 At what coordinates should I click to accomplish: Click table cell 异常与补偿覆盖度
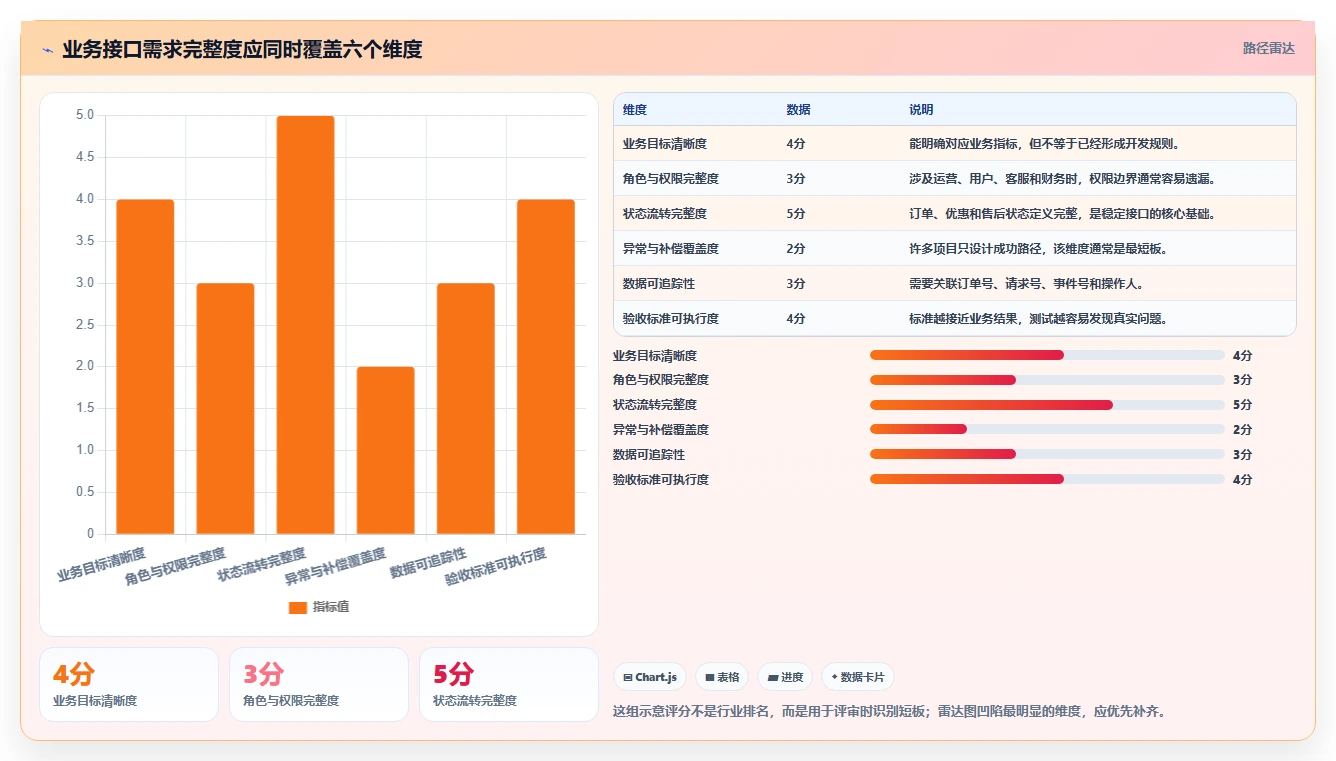point(670,249)
